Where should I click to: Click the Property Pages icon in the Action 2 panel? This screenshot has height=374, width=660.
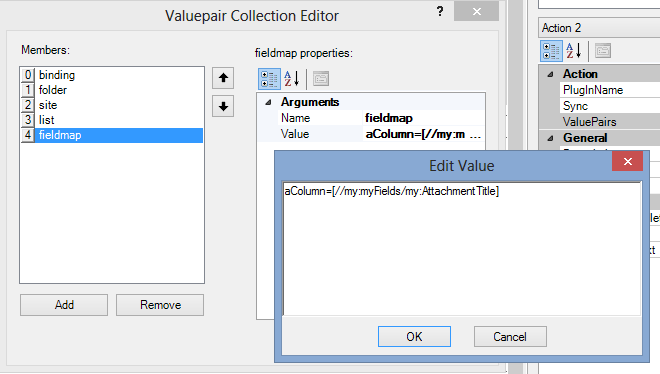coord(603,51)
